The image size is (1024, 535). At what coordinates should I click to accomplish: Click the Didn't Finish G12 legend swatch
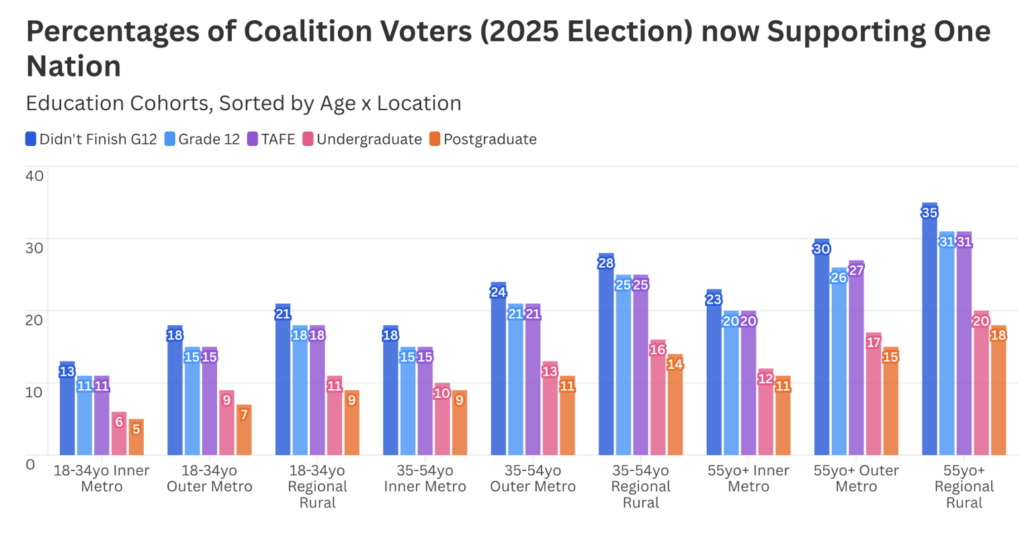coord(31,139)
